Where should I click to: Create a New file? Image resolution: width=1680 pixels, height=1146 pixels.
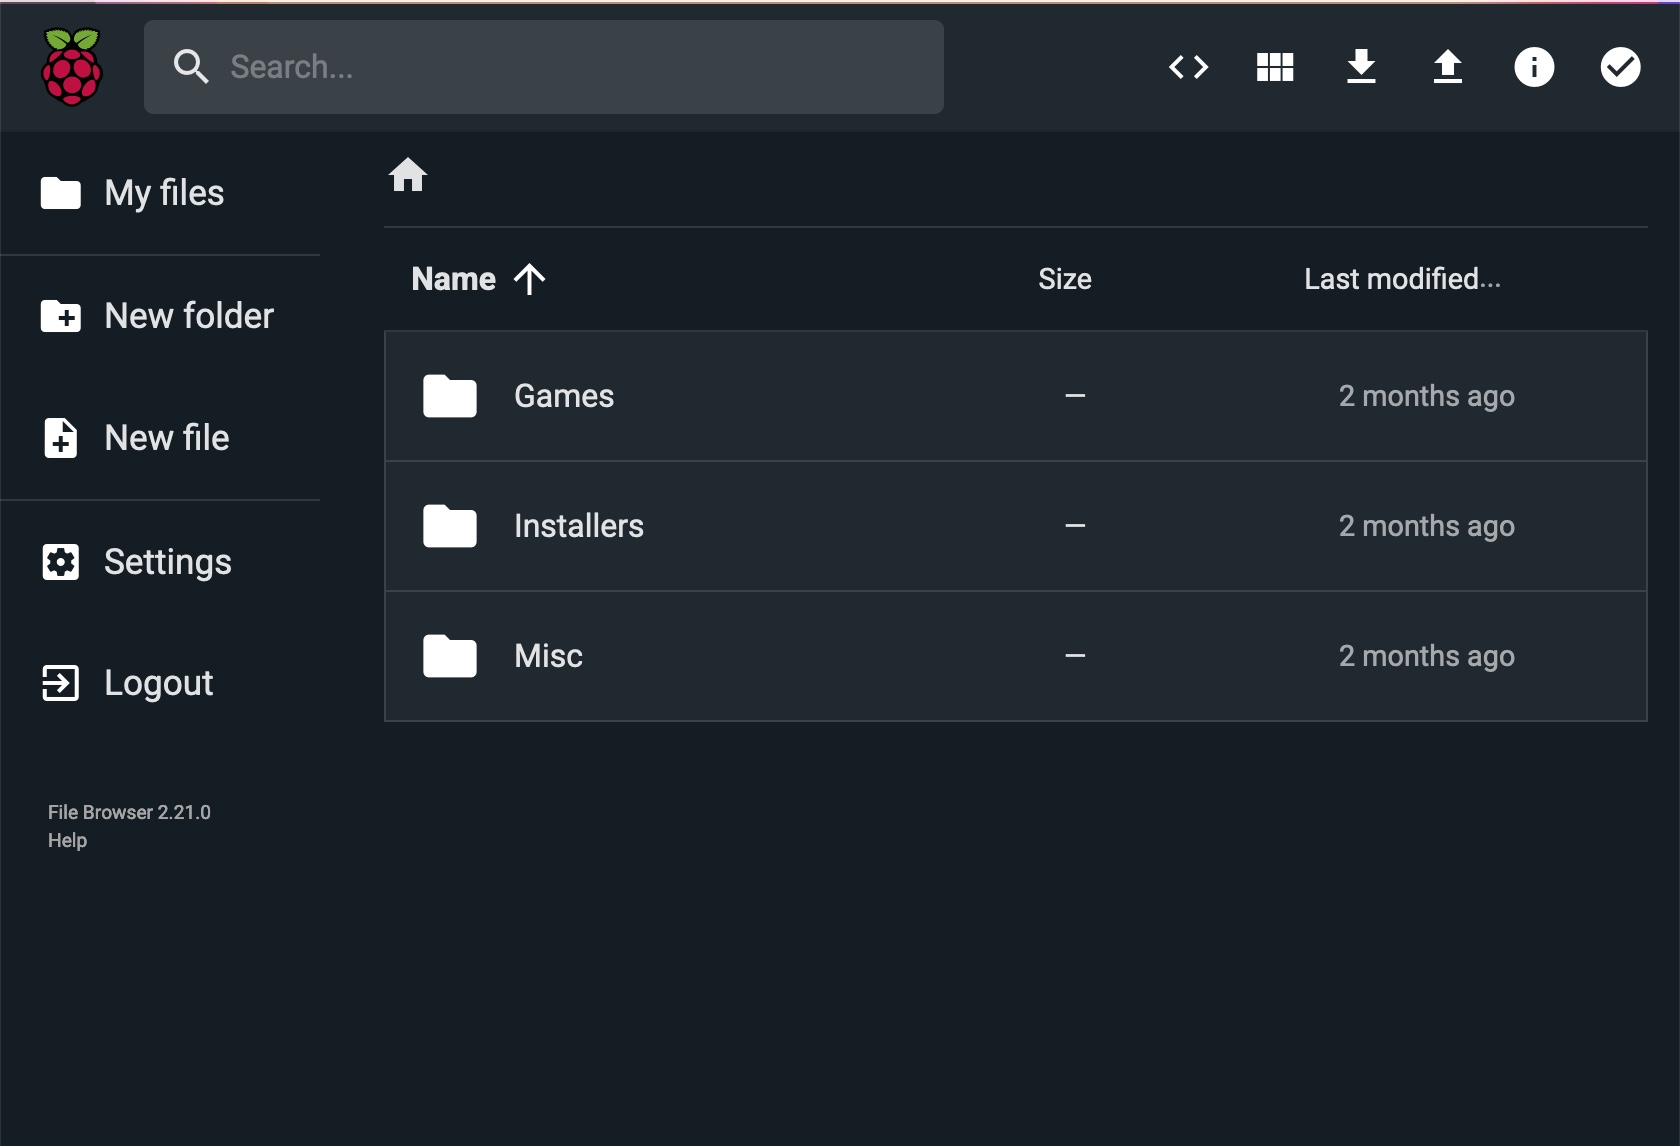166,438
